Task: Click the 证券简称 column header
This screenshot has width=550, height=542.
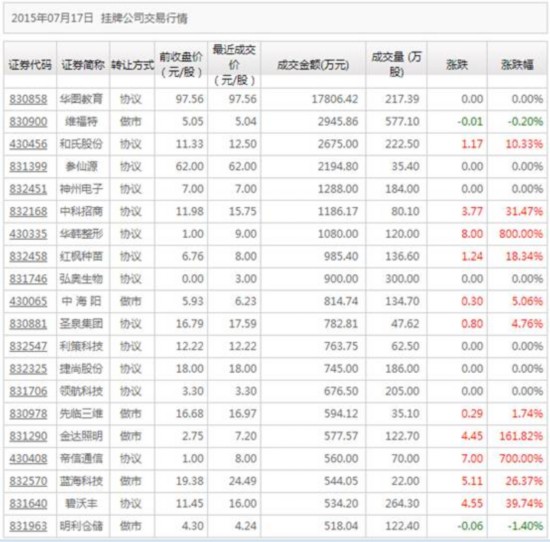Action: coord(83,65)
